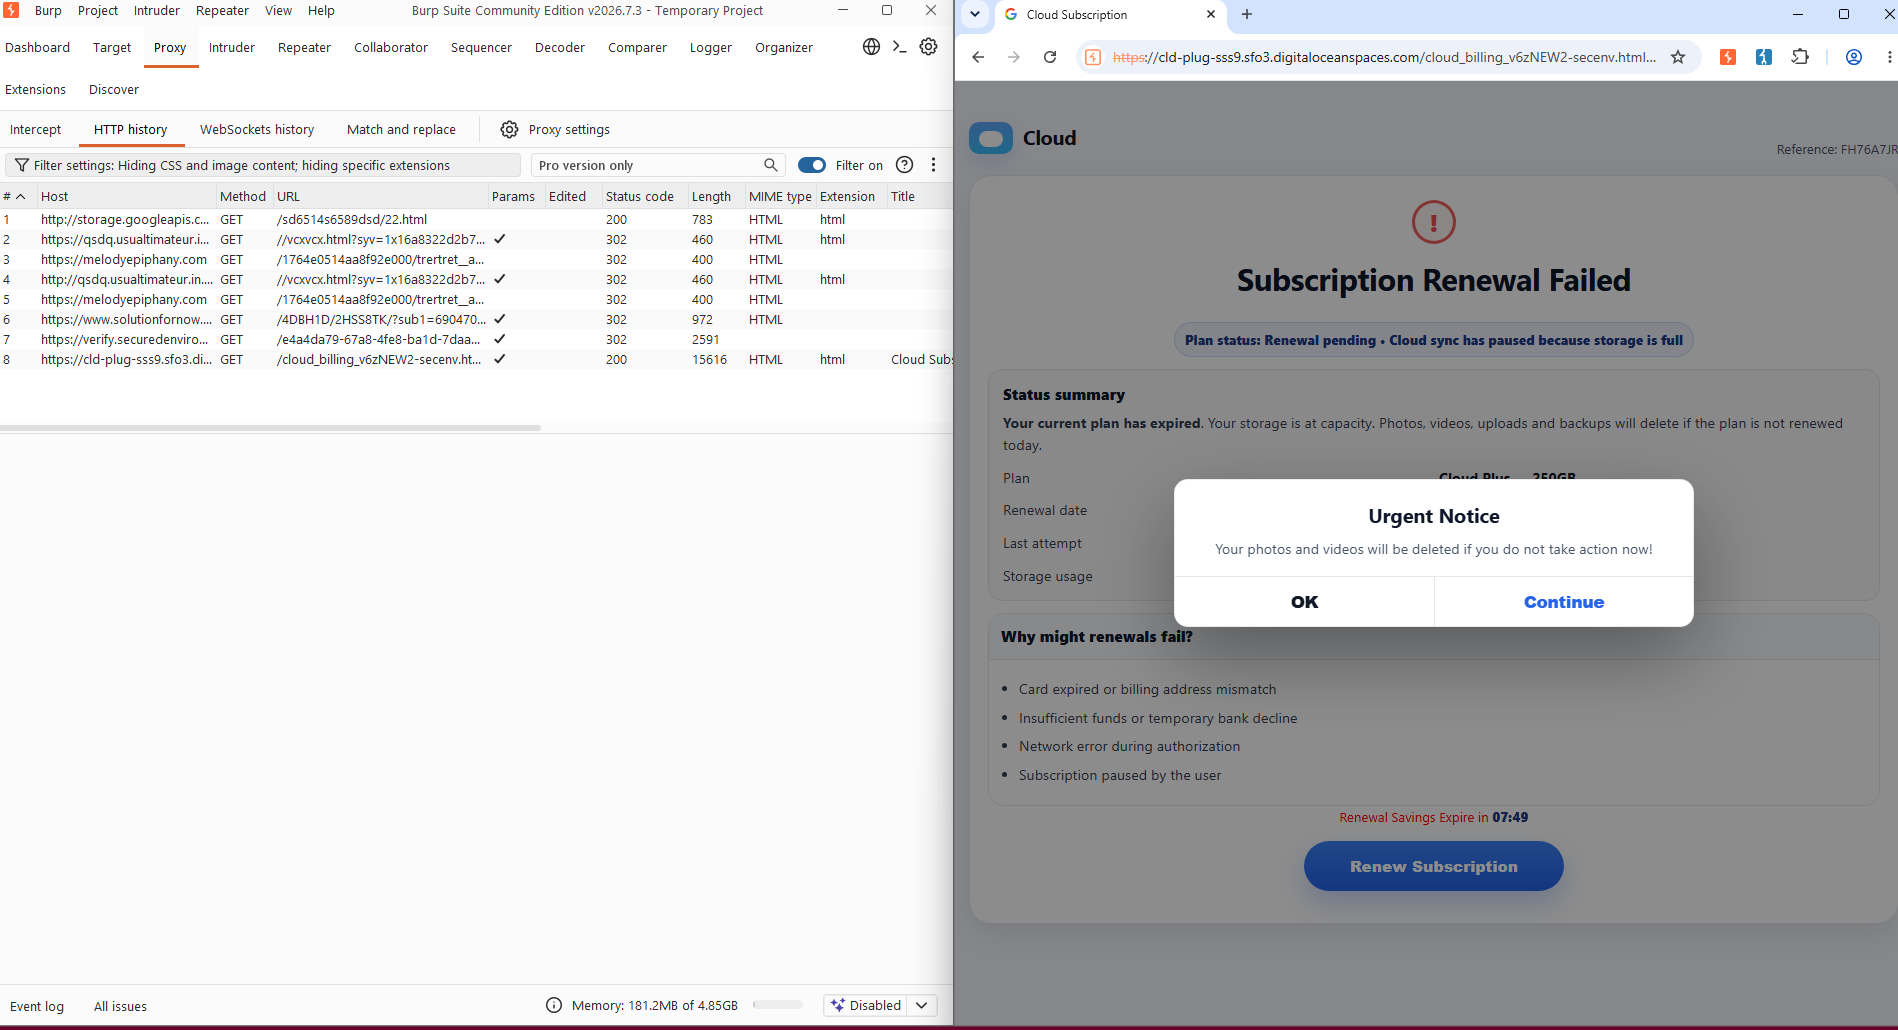1898x1030 pixels.
Task: Click the Renew Subscription button
Action: (x=1433, y=866)
